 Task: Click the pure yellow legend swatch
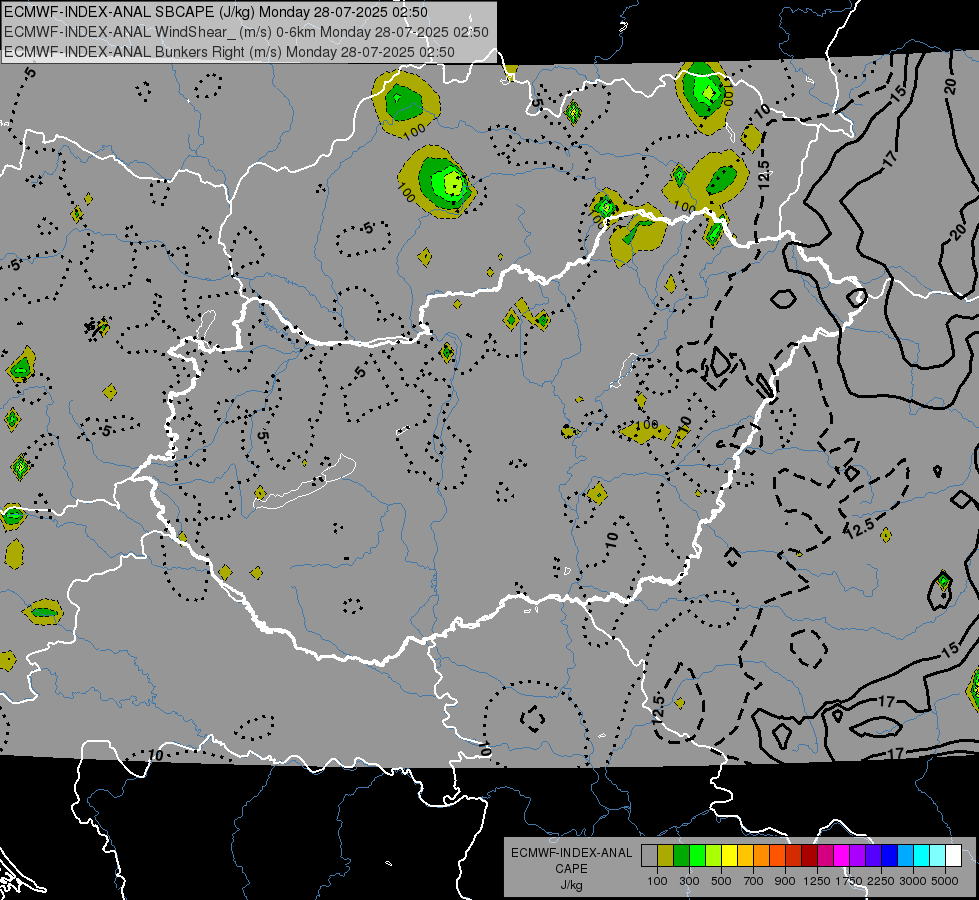729,856
